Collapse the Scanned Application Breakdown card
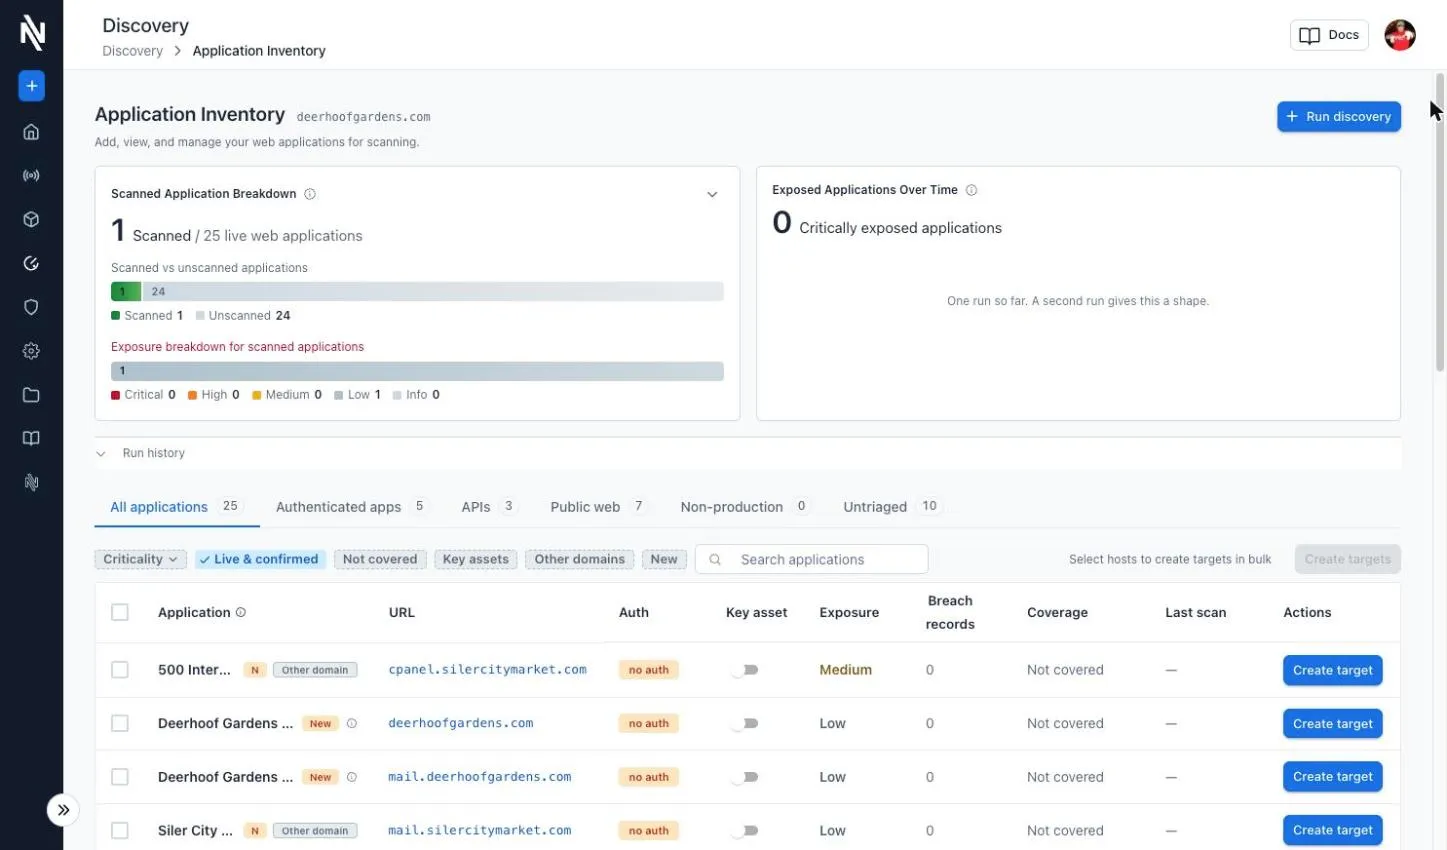1447x850 pixels. [x=712, y=195]
